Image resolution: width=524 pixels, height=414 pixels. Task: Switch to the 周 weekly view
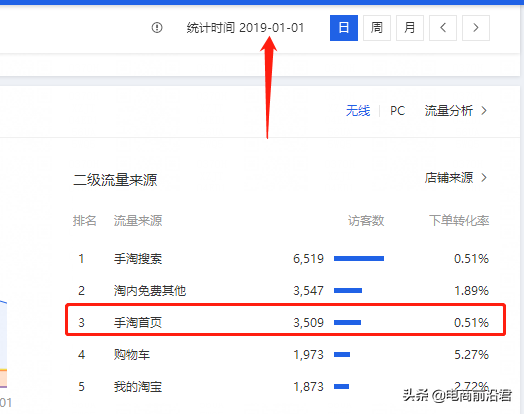pos(377,28)
